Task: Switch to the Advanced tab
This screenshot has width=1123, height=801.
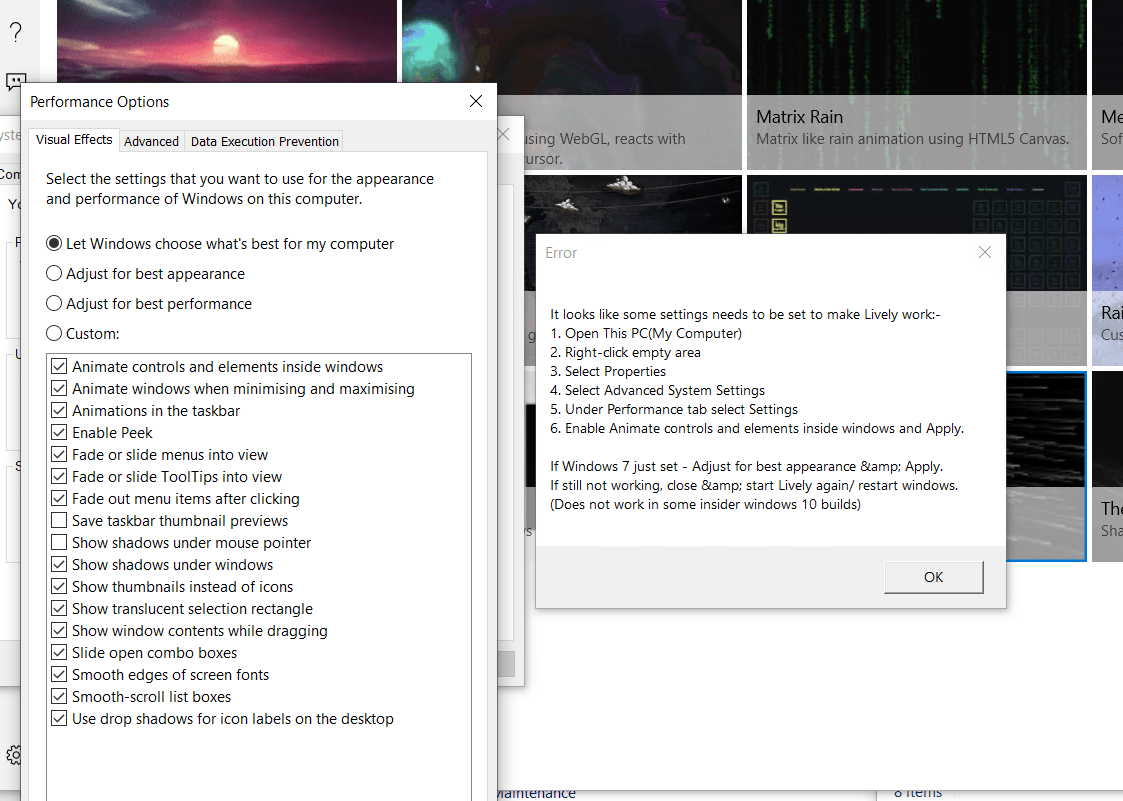Action: click(x=151, y=141)
